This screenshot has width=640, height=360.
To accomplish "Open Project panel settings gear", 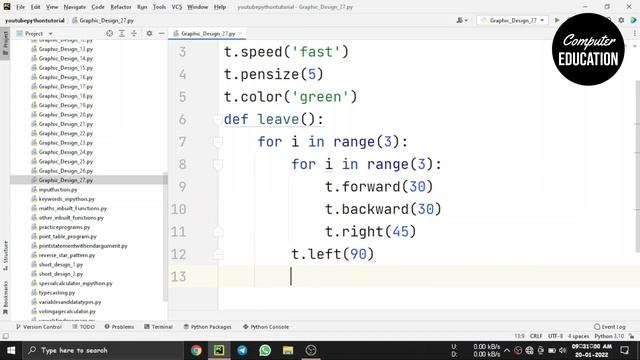I will click(x=149, y=33).
